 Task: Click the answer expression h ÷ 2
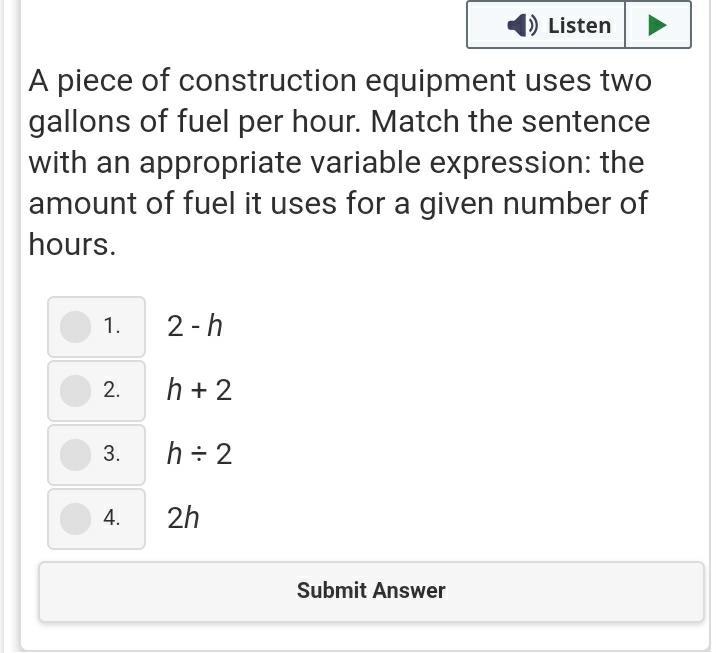pos(199,454)
